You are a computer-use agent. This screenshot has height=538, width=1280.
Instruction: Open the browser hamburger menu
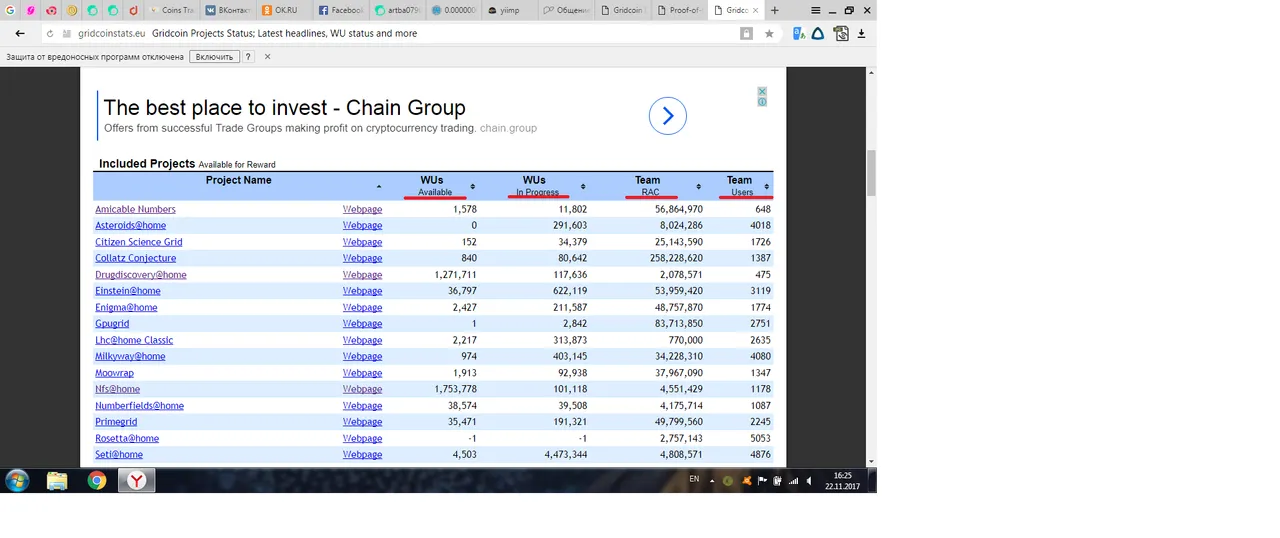coord(816,10)
